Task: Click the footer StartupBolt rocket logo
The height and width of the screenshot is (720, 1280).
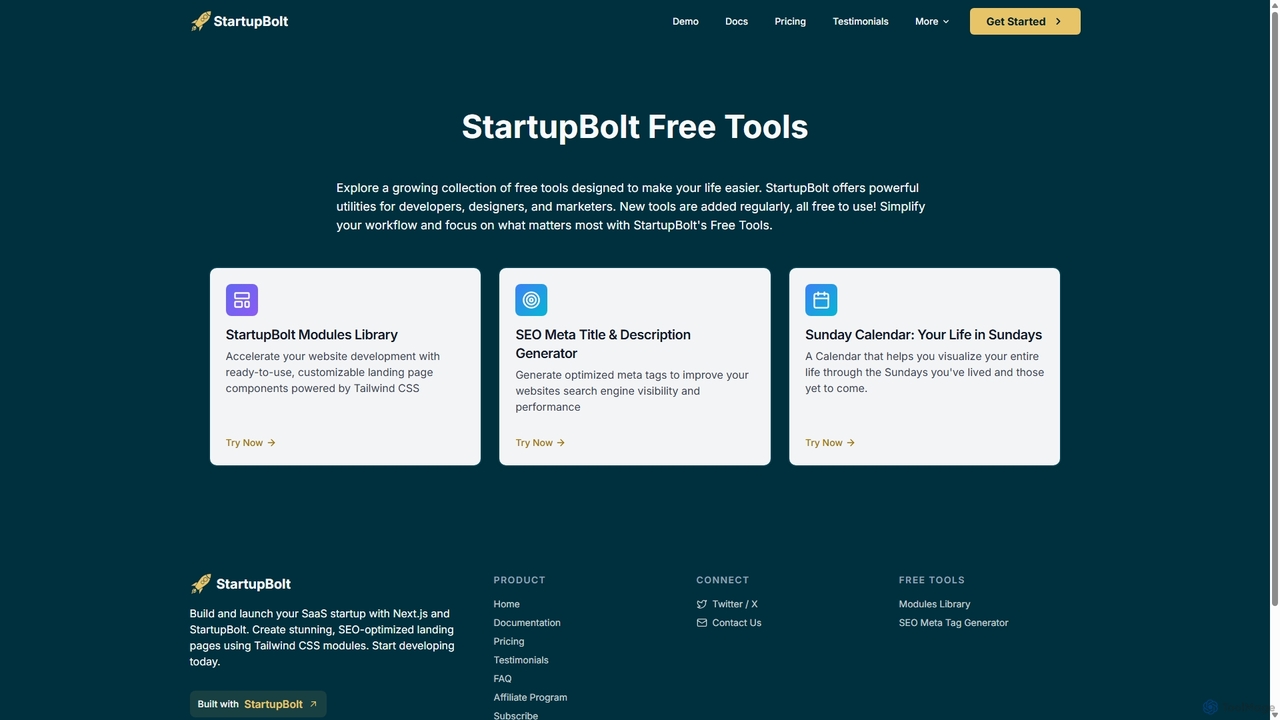Action: tap(241, 584)
